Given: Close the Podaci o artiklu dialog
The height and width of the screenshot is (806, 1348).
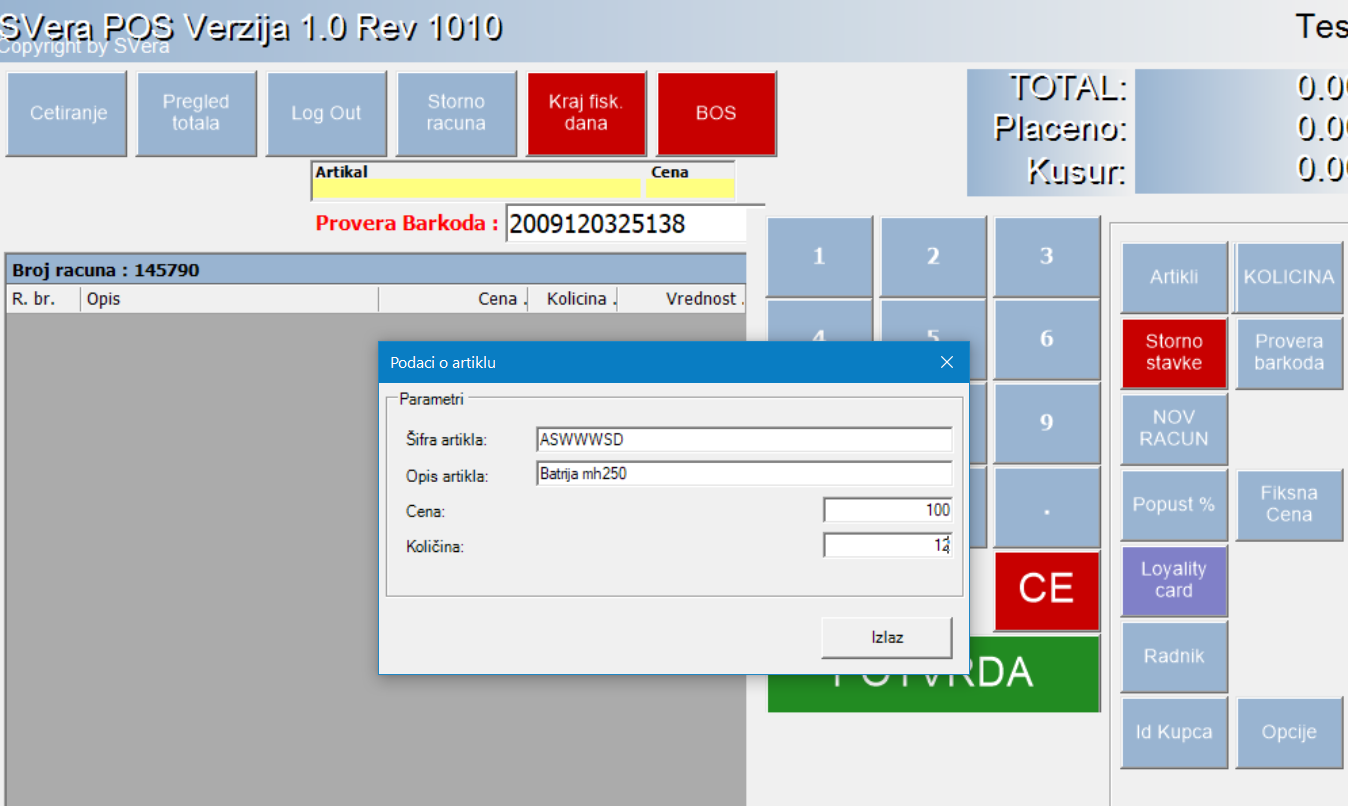Looking at the screenshot, I should (946, 363).
